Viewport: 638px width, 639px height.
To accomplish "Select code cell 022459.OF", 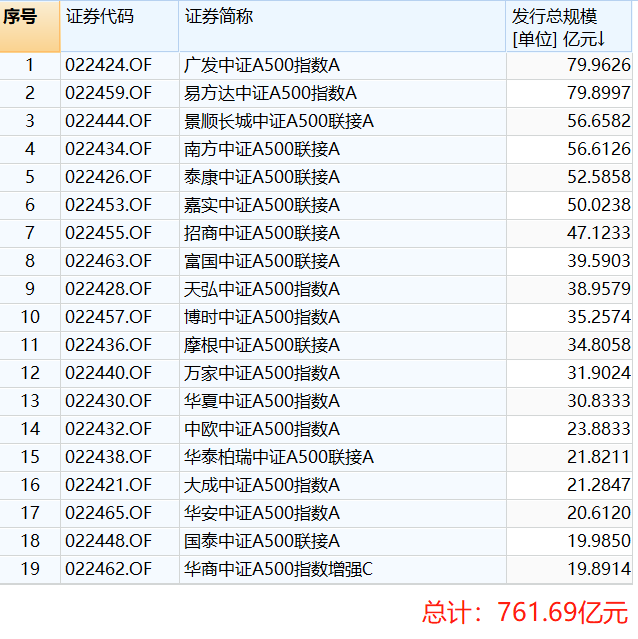I will pos(119,93).
